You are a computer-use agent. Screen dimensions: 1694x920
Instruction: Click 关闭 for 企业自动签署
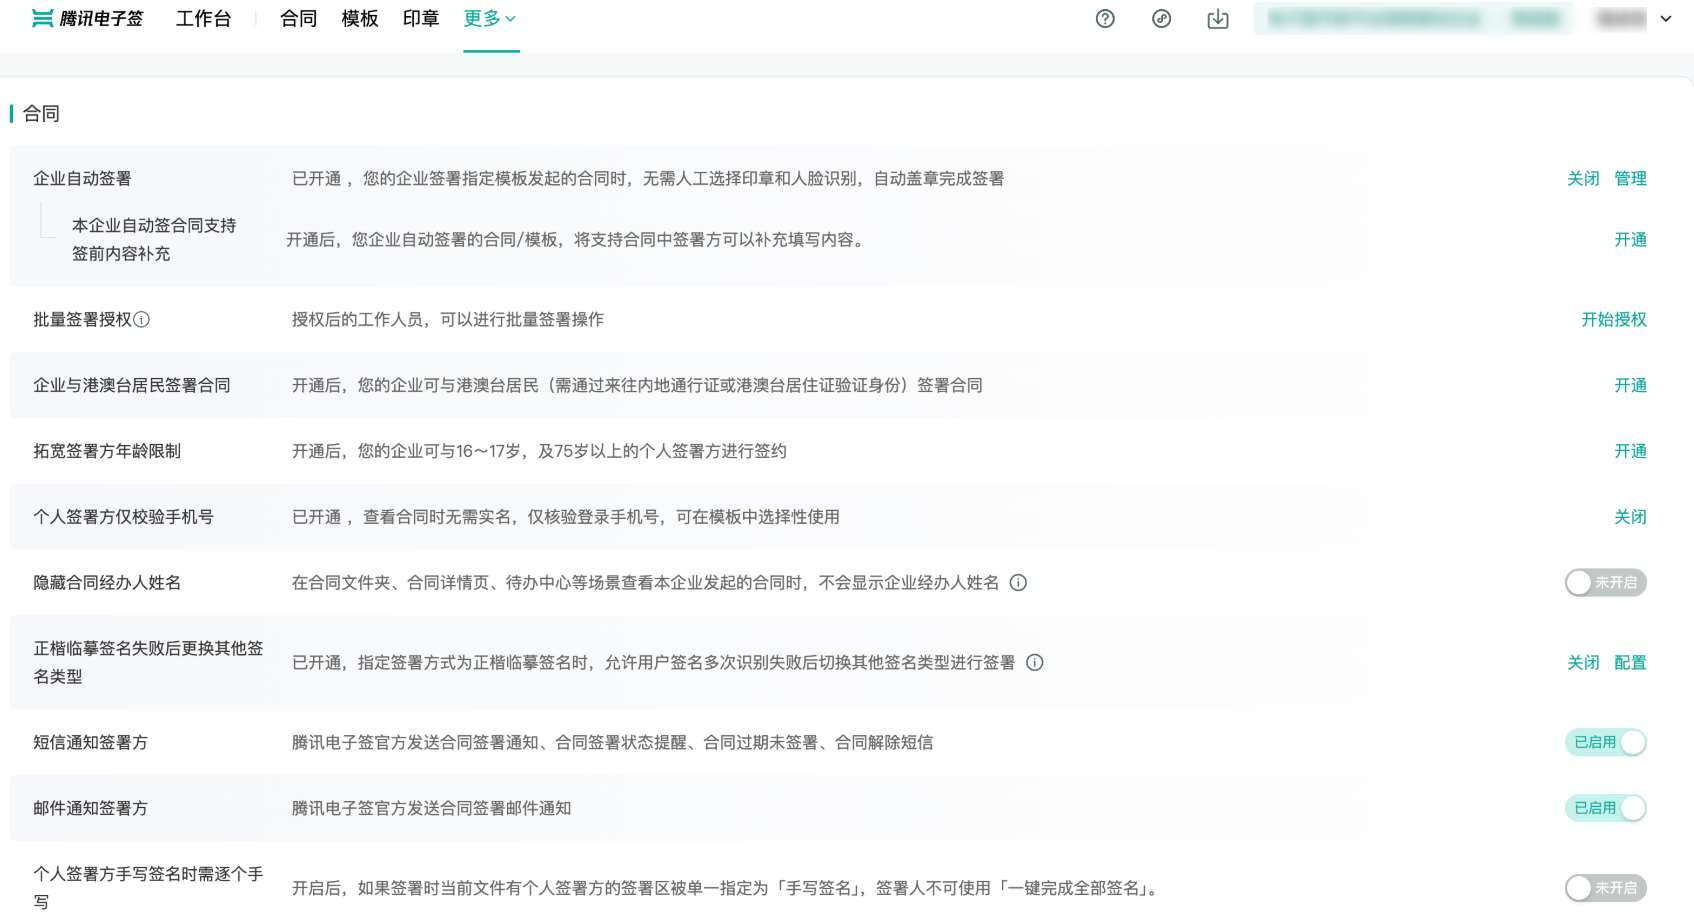[1583, 179]
